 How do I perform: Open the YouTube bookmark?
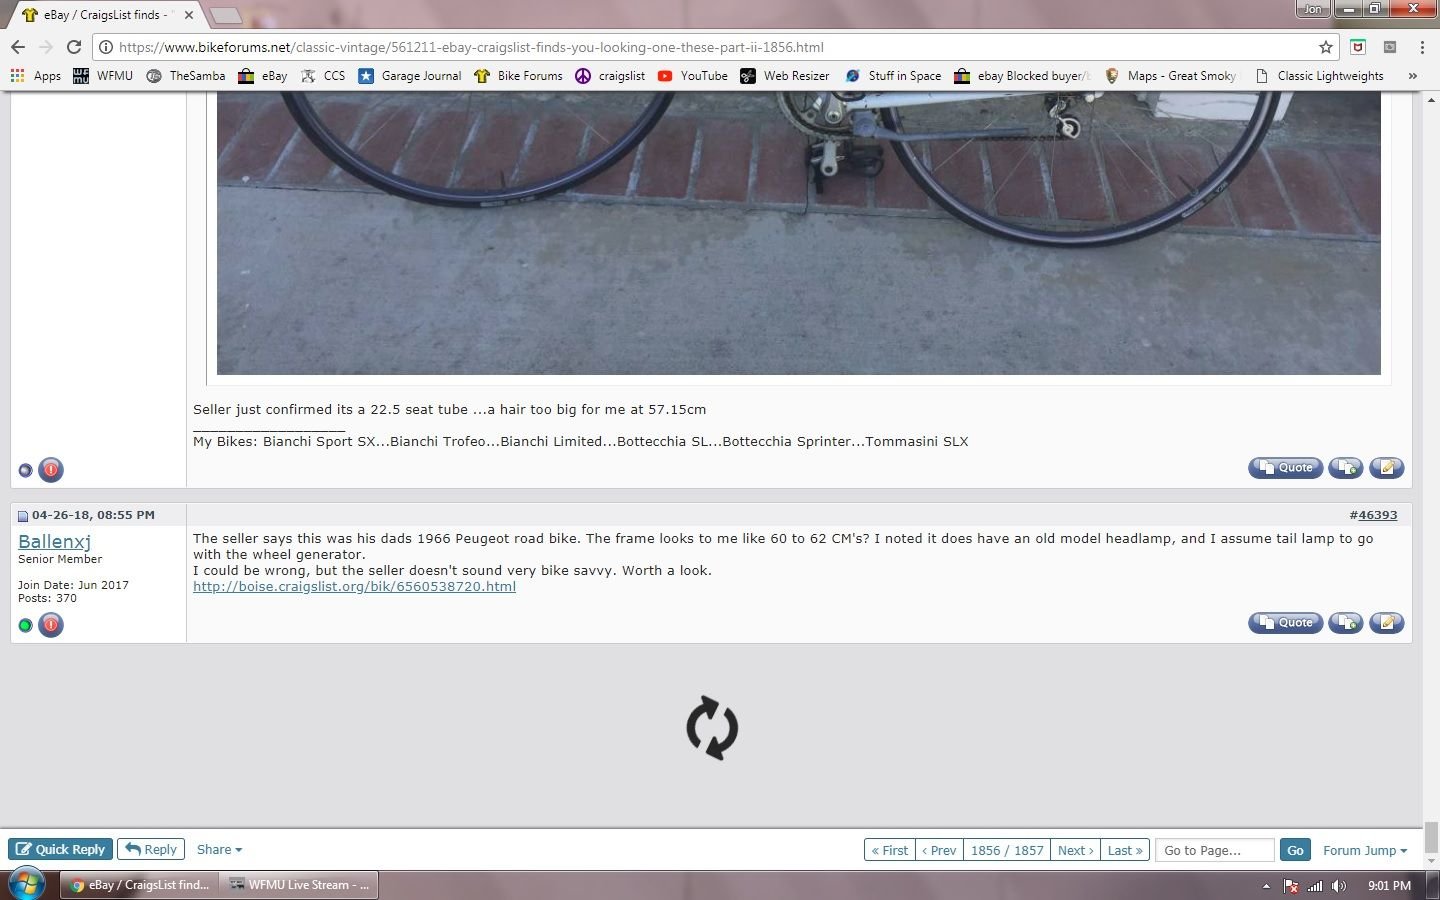[x=692, y=76]
